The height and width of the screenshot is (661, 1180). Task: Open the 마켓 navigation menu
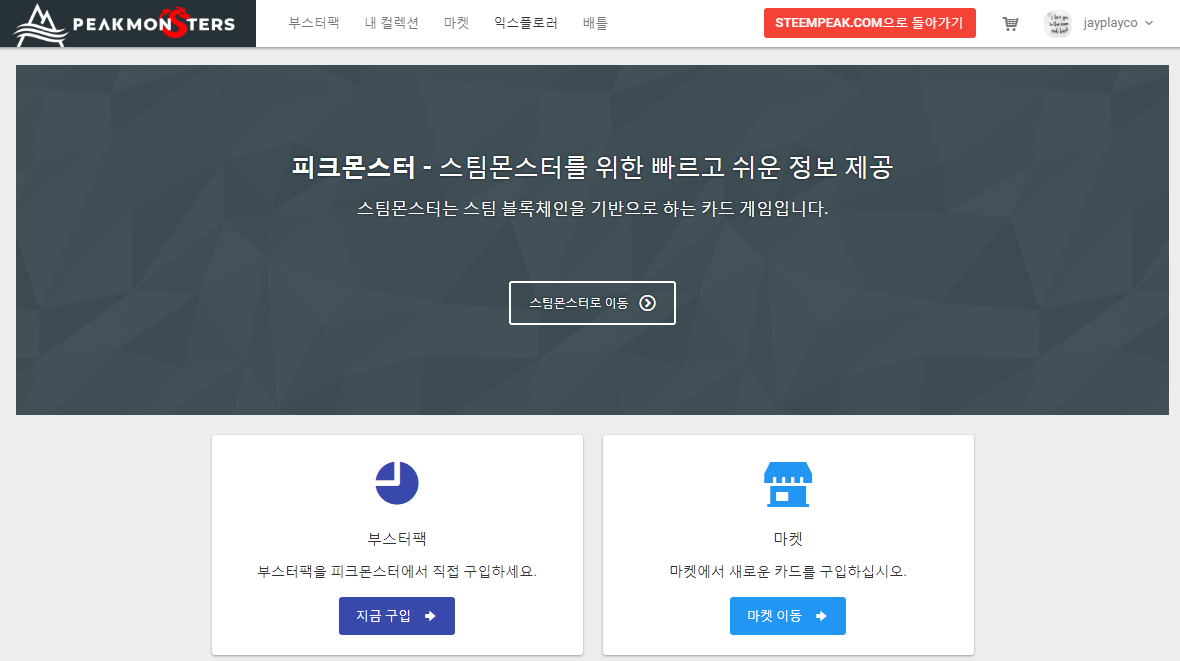coord(456,23)
